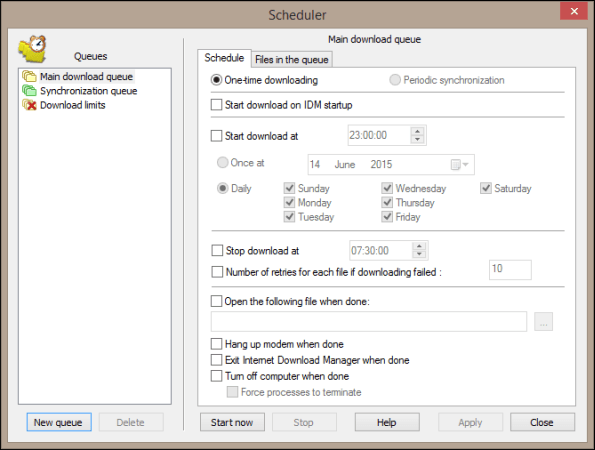This screenshot has height=450, width=595.
Task: Toggle the Wednesday checkbox
Action: [x=387, y=188]
